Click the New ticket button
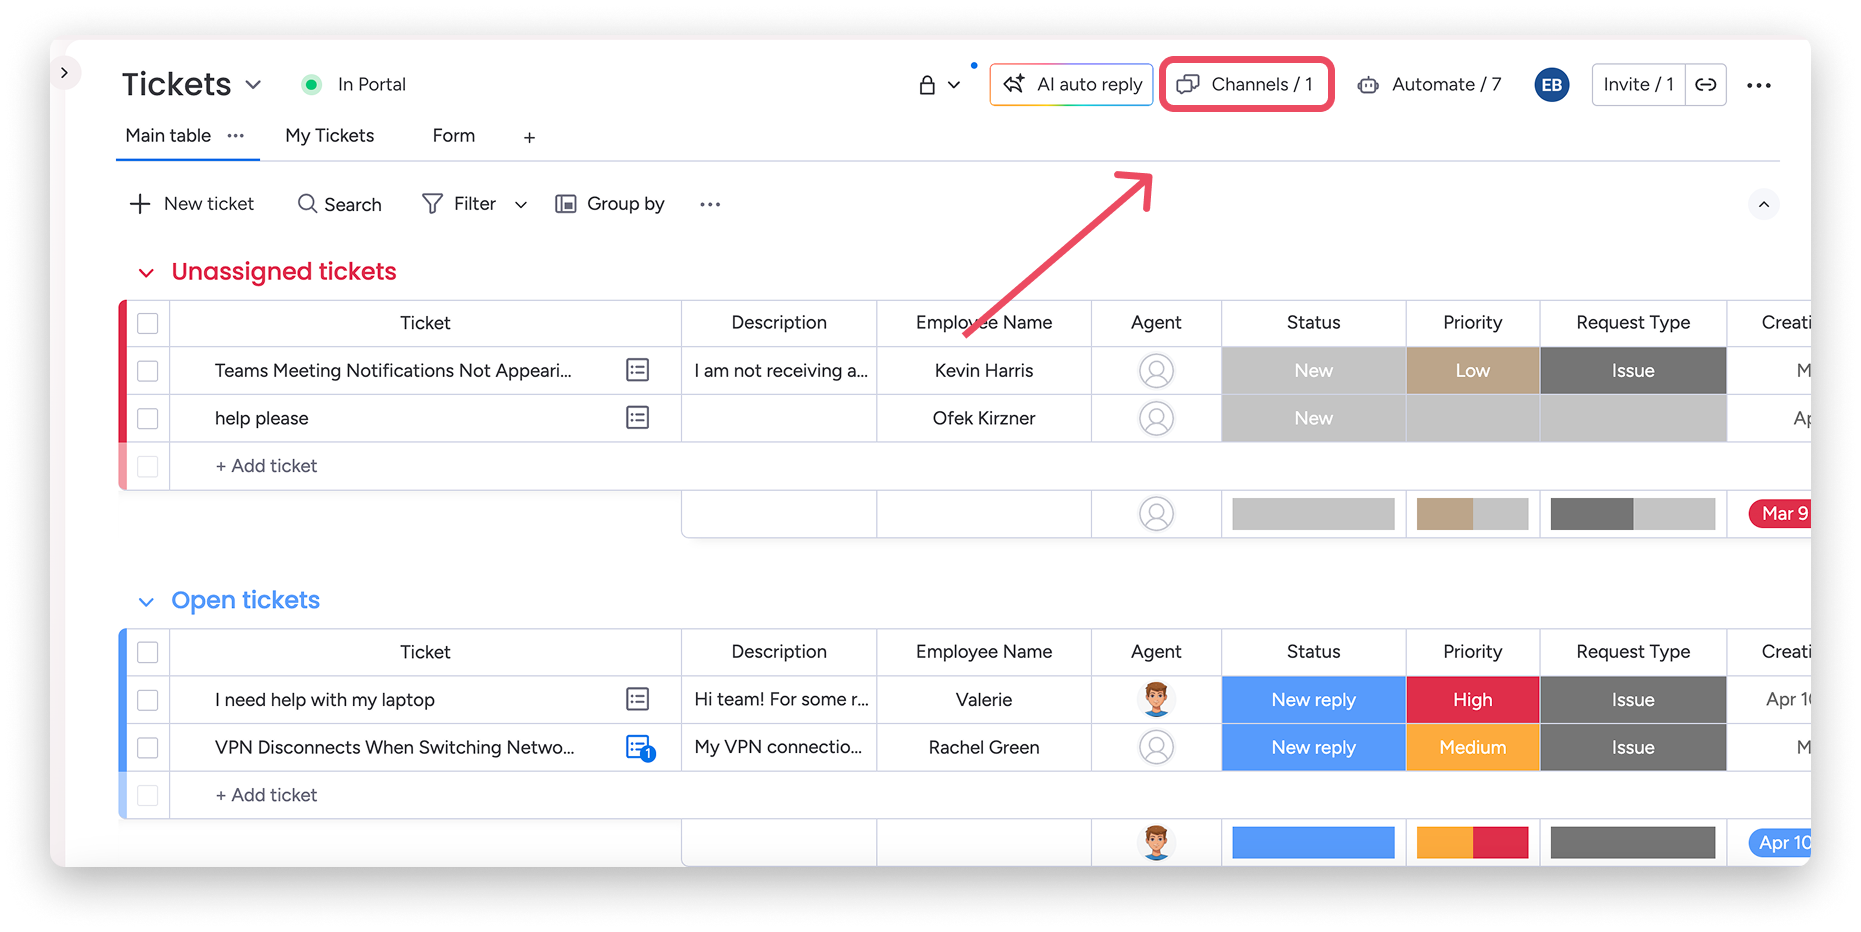 192,203
